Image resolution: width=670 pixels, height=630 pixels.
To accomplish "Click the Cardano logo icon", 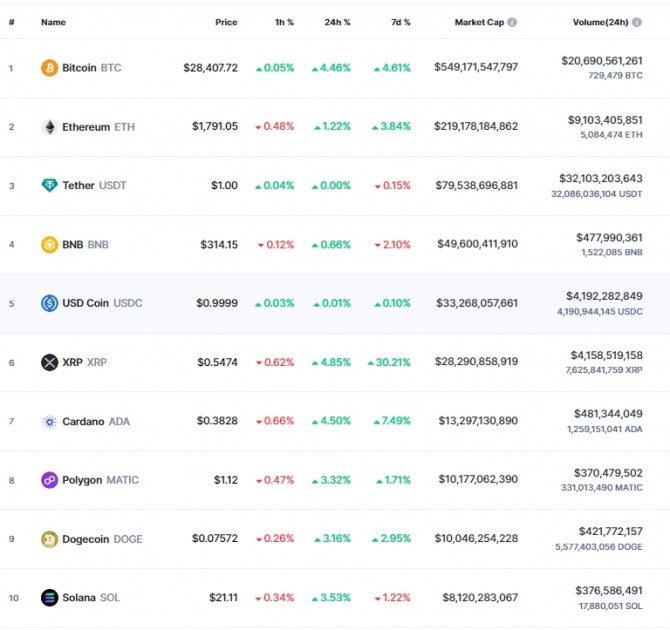I will pos(50,421).
